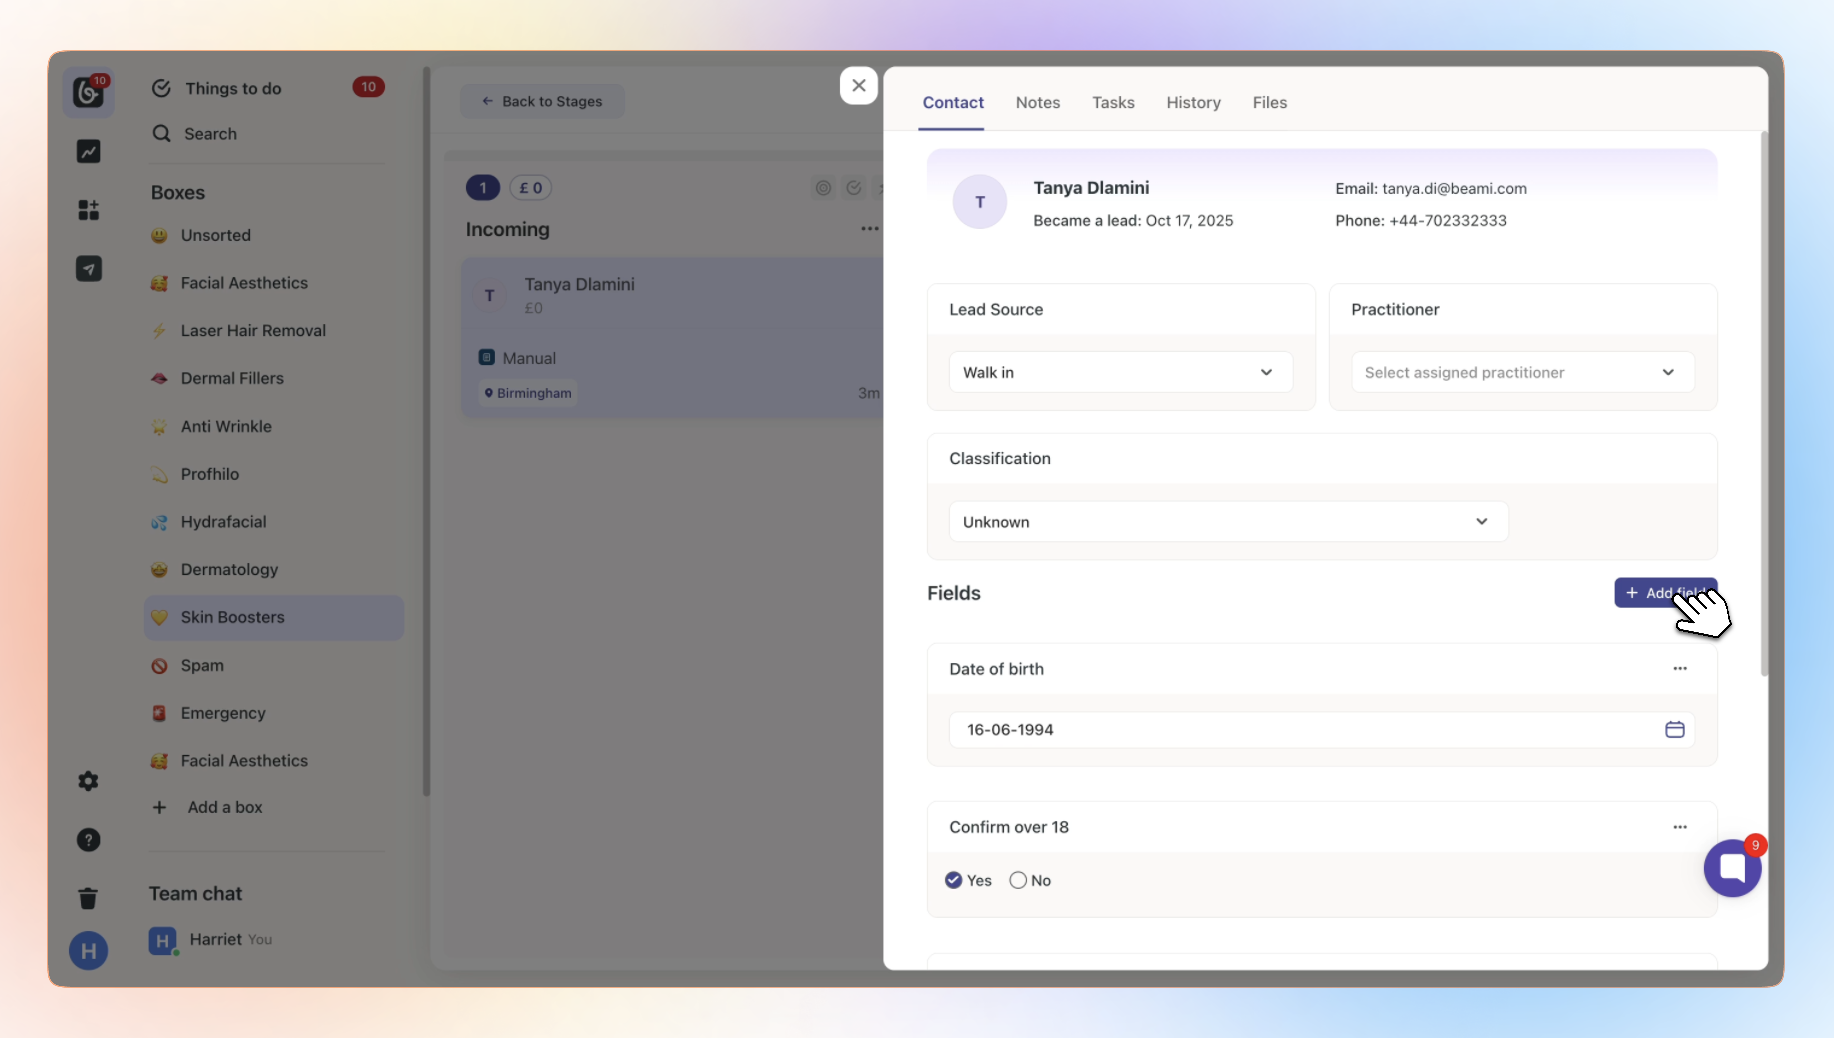
Task: Open the calendar picker for Date of birth
Action: [x=1675, y=730]
